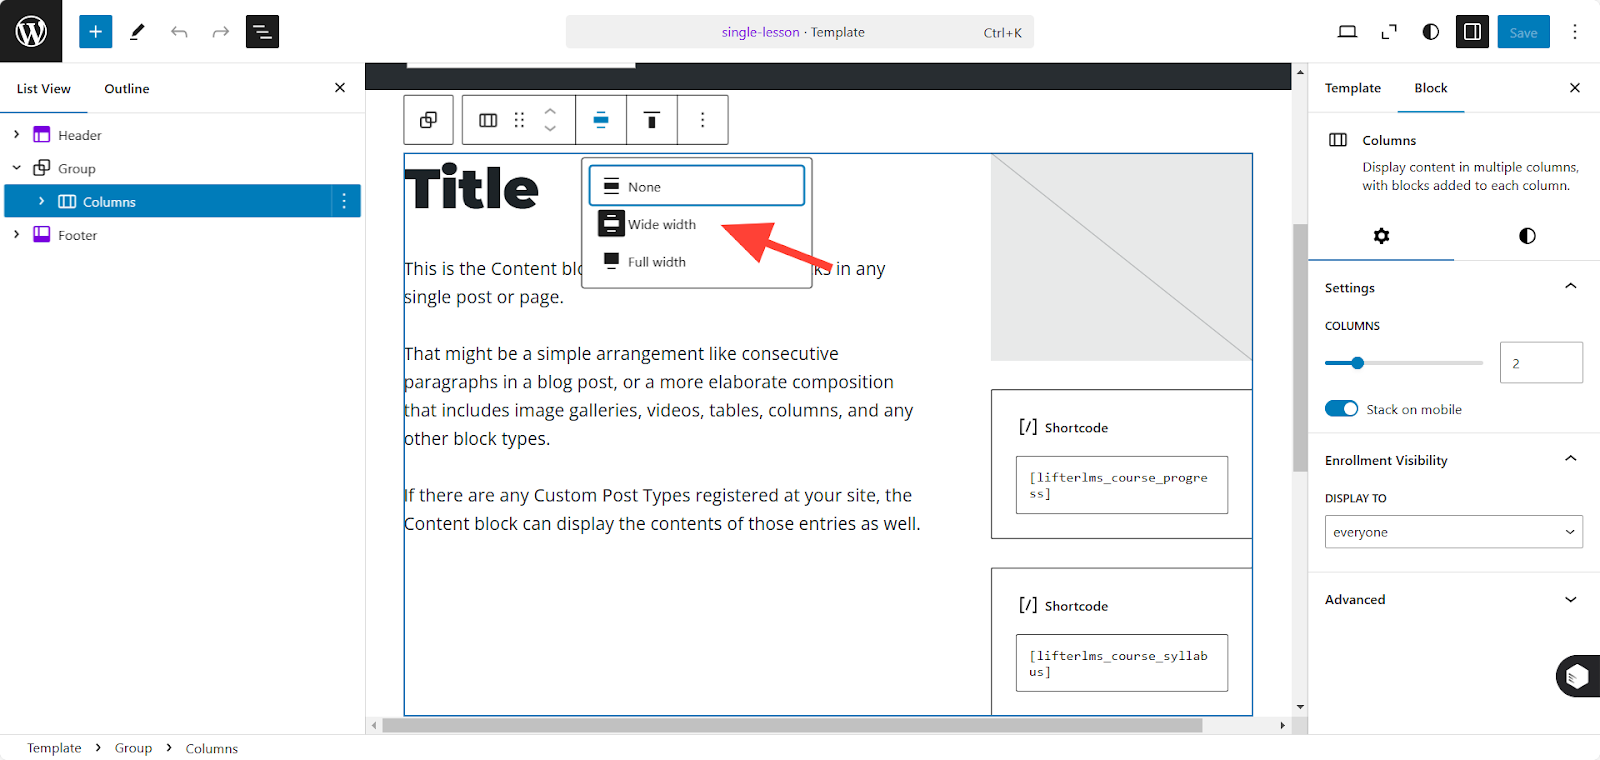This screenshot has width=1600, height=760.
Task: Click the desktop preview view icon
Action: point(1347,32)
